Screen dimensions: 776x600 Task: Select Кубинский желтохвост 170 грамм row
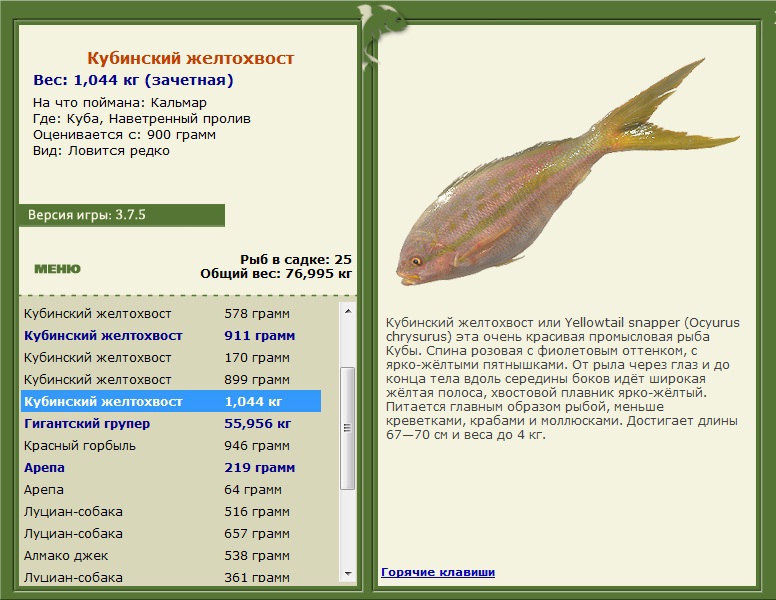(x=171, y=357)
